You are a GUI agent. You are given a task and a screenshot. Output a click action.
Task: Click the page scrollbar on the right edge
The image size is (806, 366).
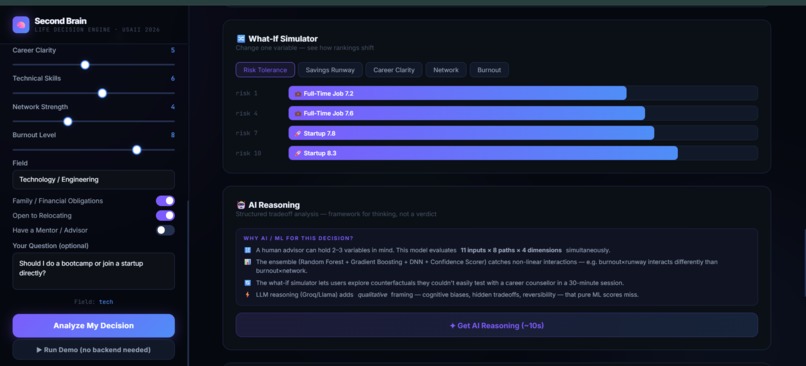click(804, 262)
